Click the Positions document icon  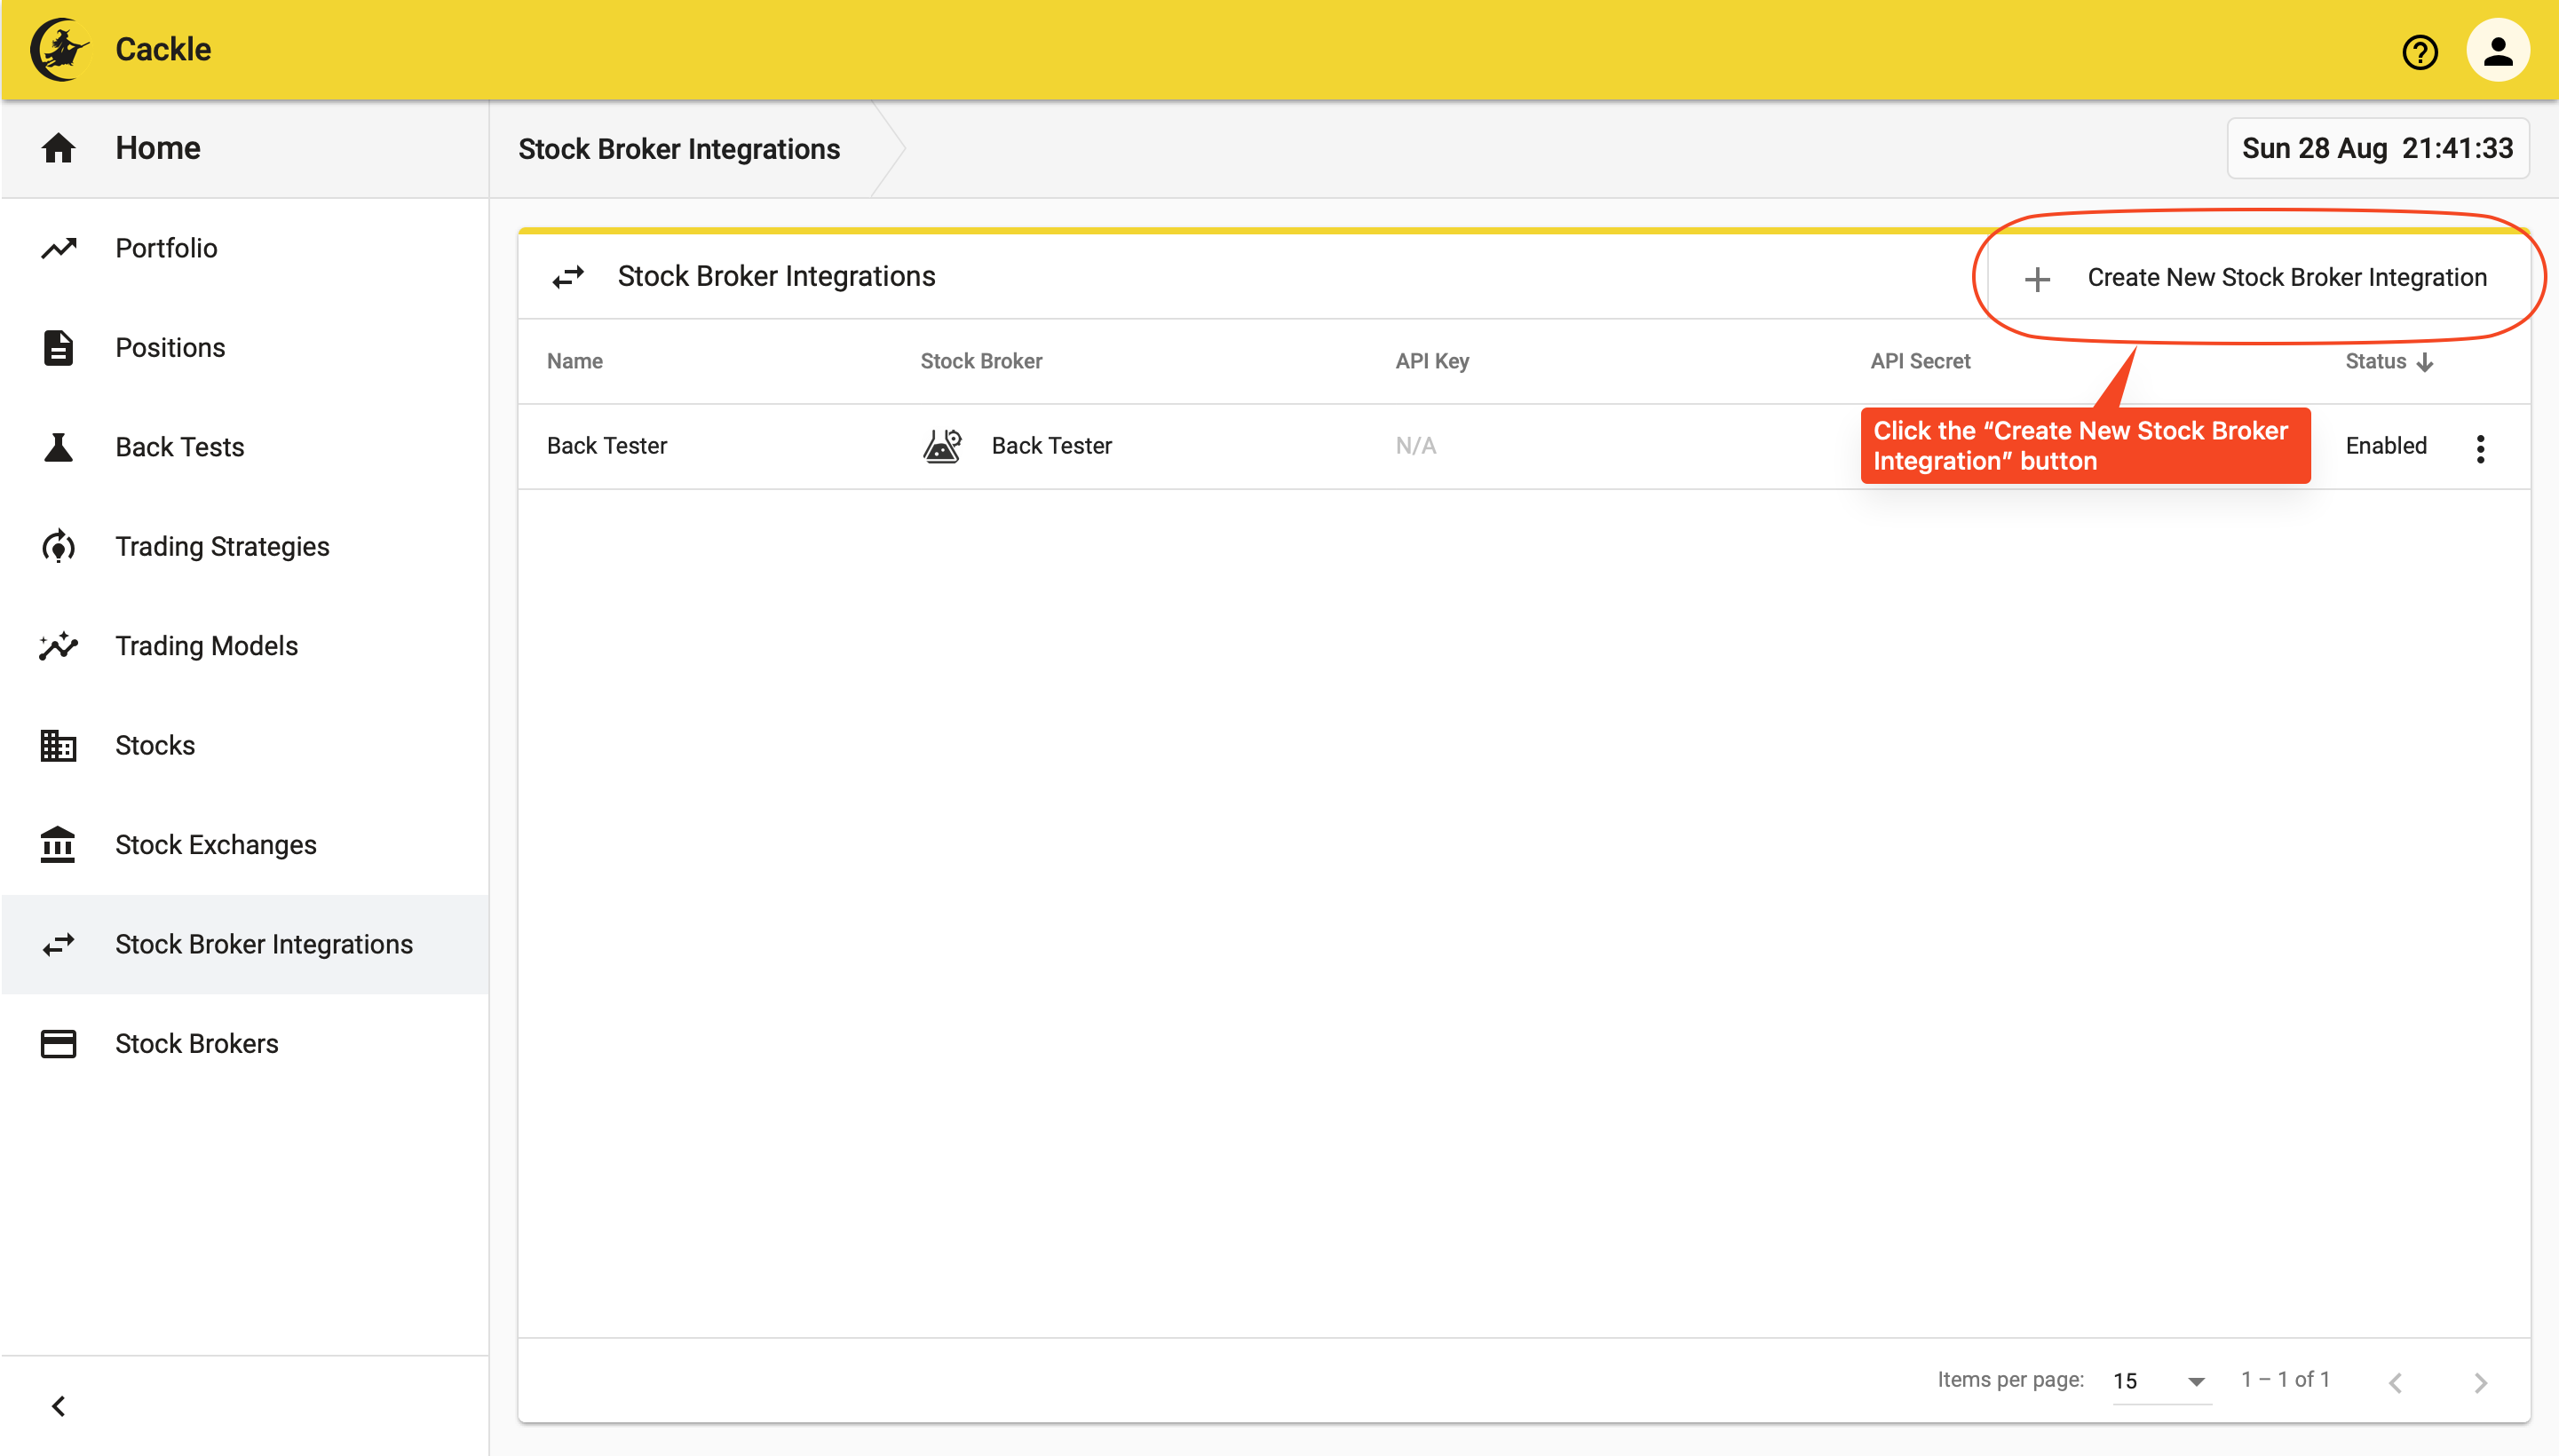coord(58,347)
